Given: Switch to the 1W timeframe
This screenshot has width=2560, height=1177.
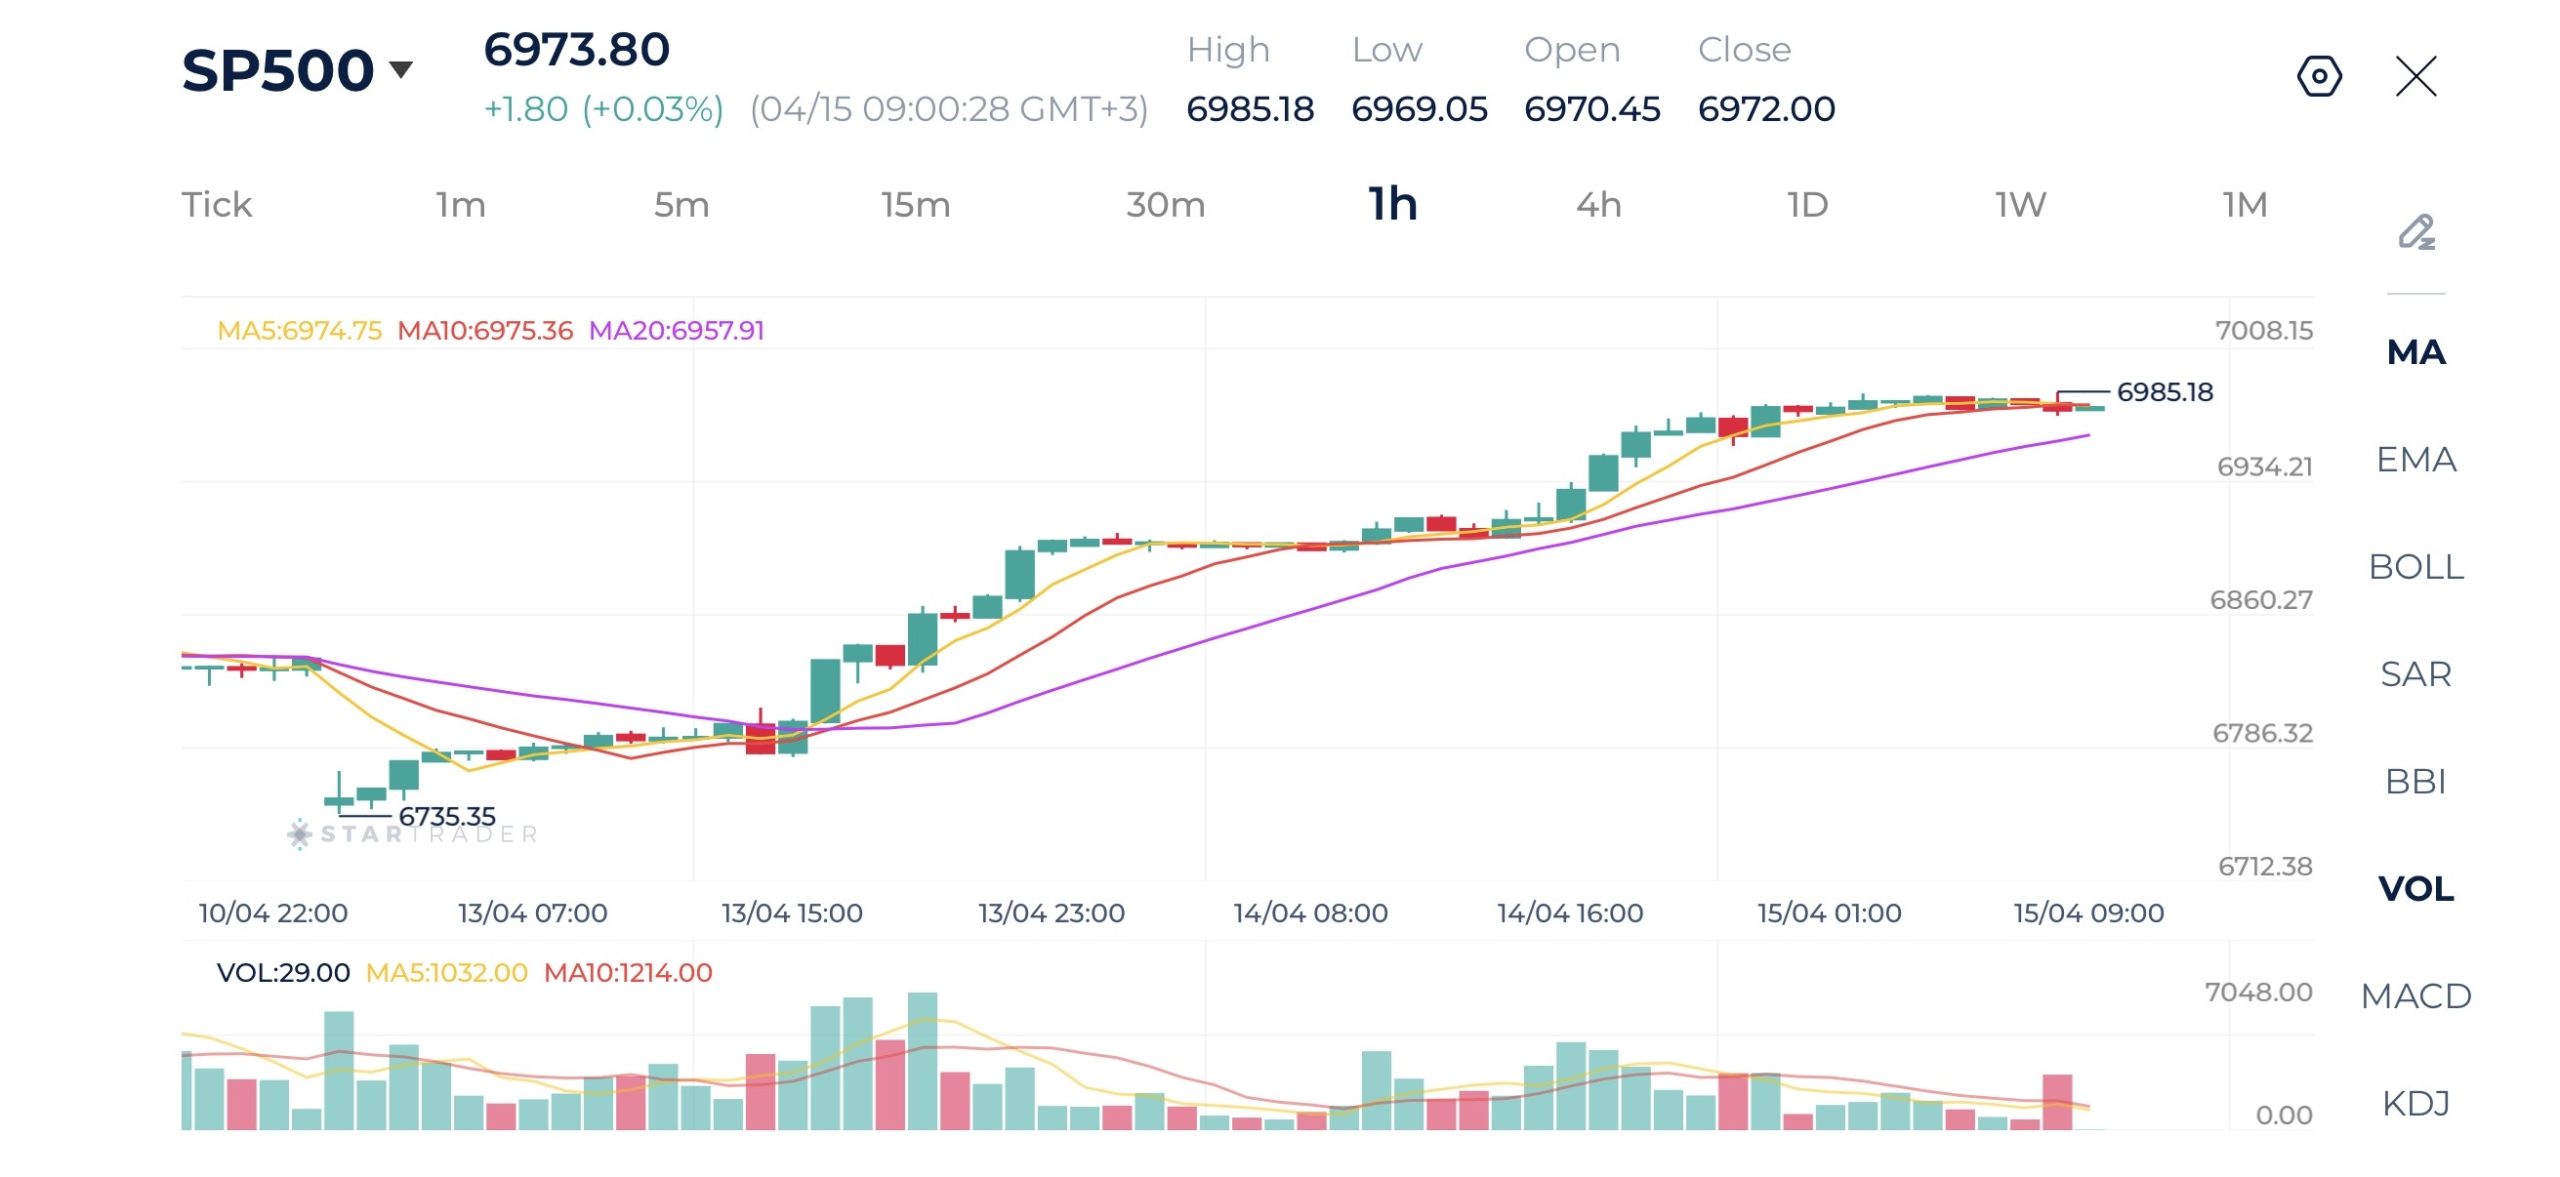Looking at the screenshot, I should (2020, 205).
